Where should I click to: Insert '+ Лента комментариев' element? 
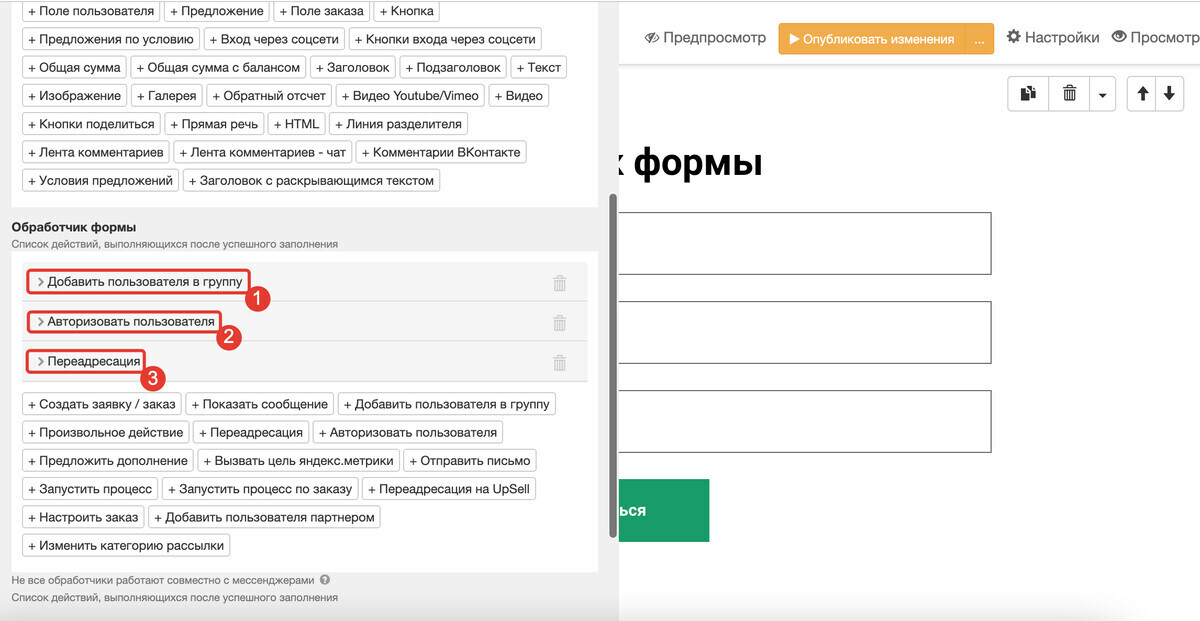pos(95,152)
